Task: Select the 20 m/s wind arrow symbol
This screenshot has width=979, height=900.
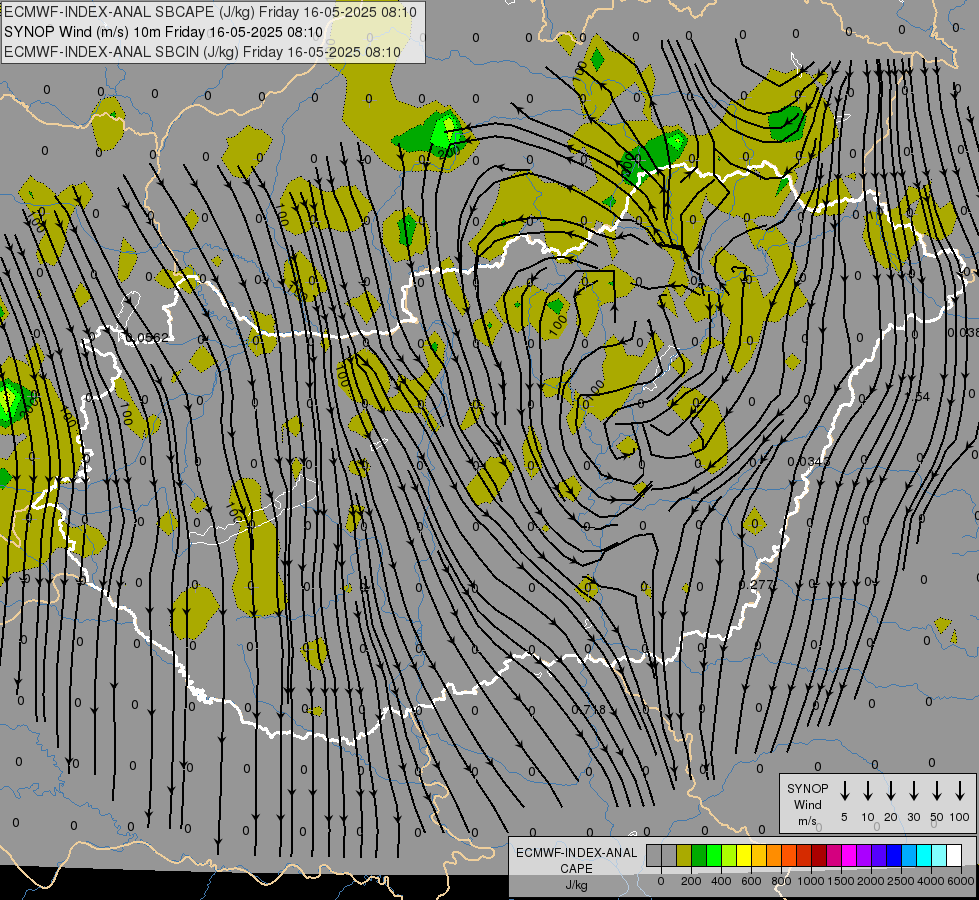Action: [x=890, y=791]
